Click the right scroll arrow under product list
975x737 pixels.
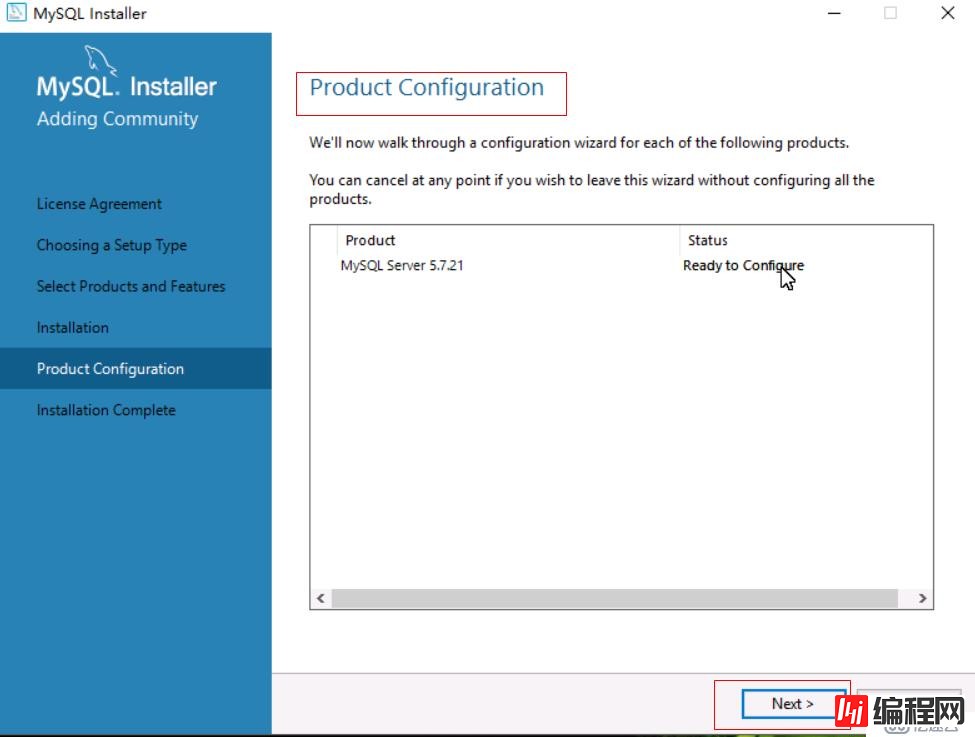point(921,597)
